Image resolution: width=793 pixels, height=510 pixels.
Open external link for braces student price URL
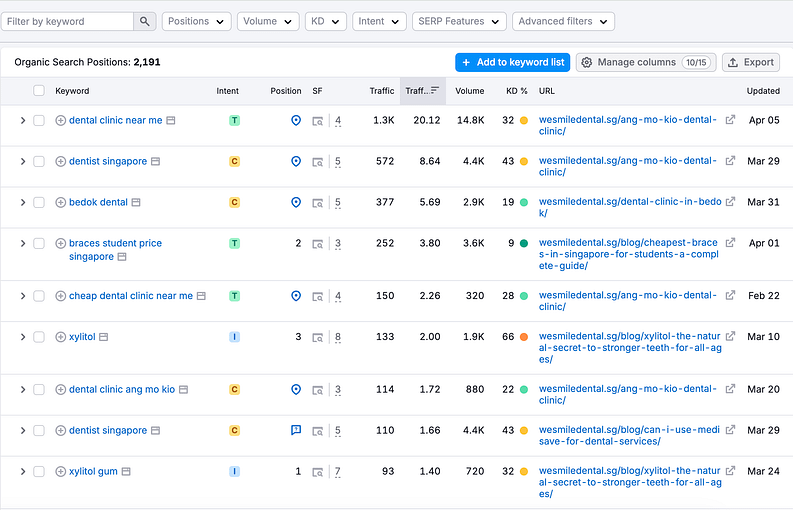coord(730,243)
